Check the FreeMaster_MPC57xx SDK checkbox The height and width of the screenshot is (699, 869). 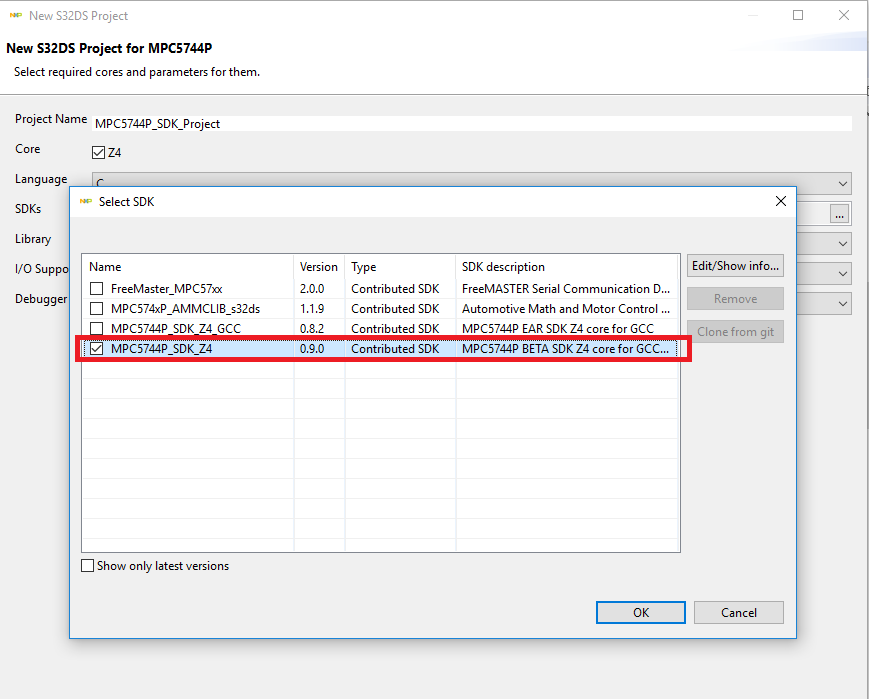click(x=97, y=289)
